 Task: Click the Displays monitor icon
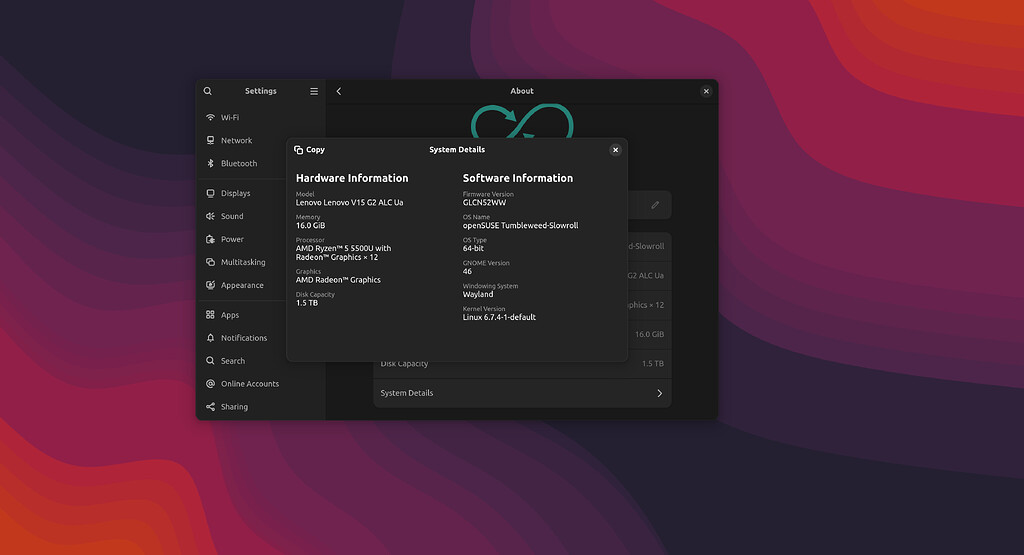pos(211,193)
